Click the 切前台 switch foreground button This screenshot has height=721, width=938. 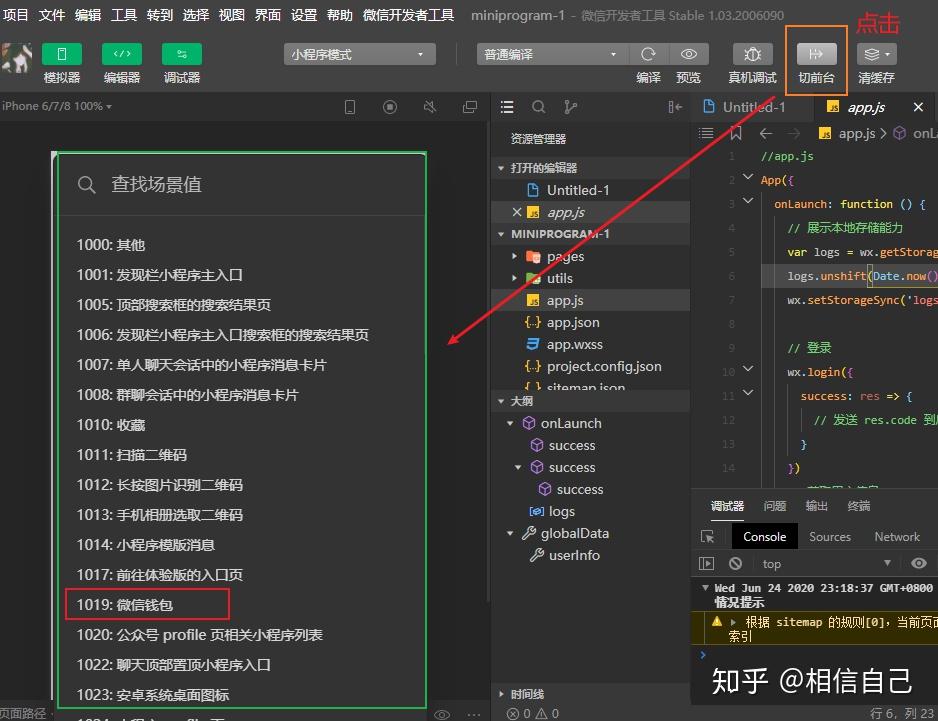tap(817, 54)
